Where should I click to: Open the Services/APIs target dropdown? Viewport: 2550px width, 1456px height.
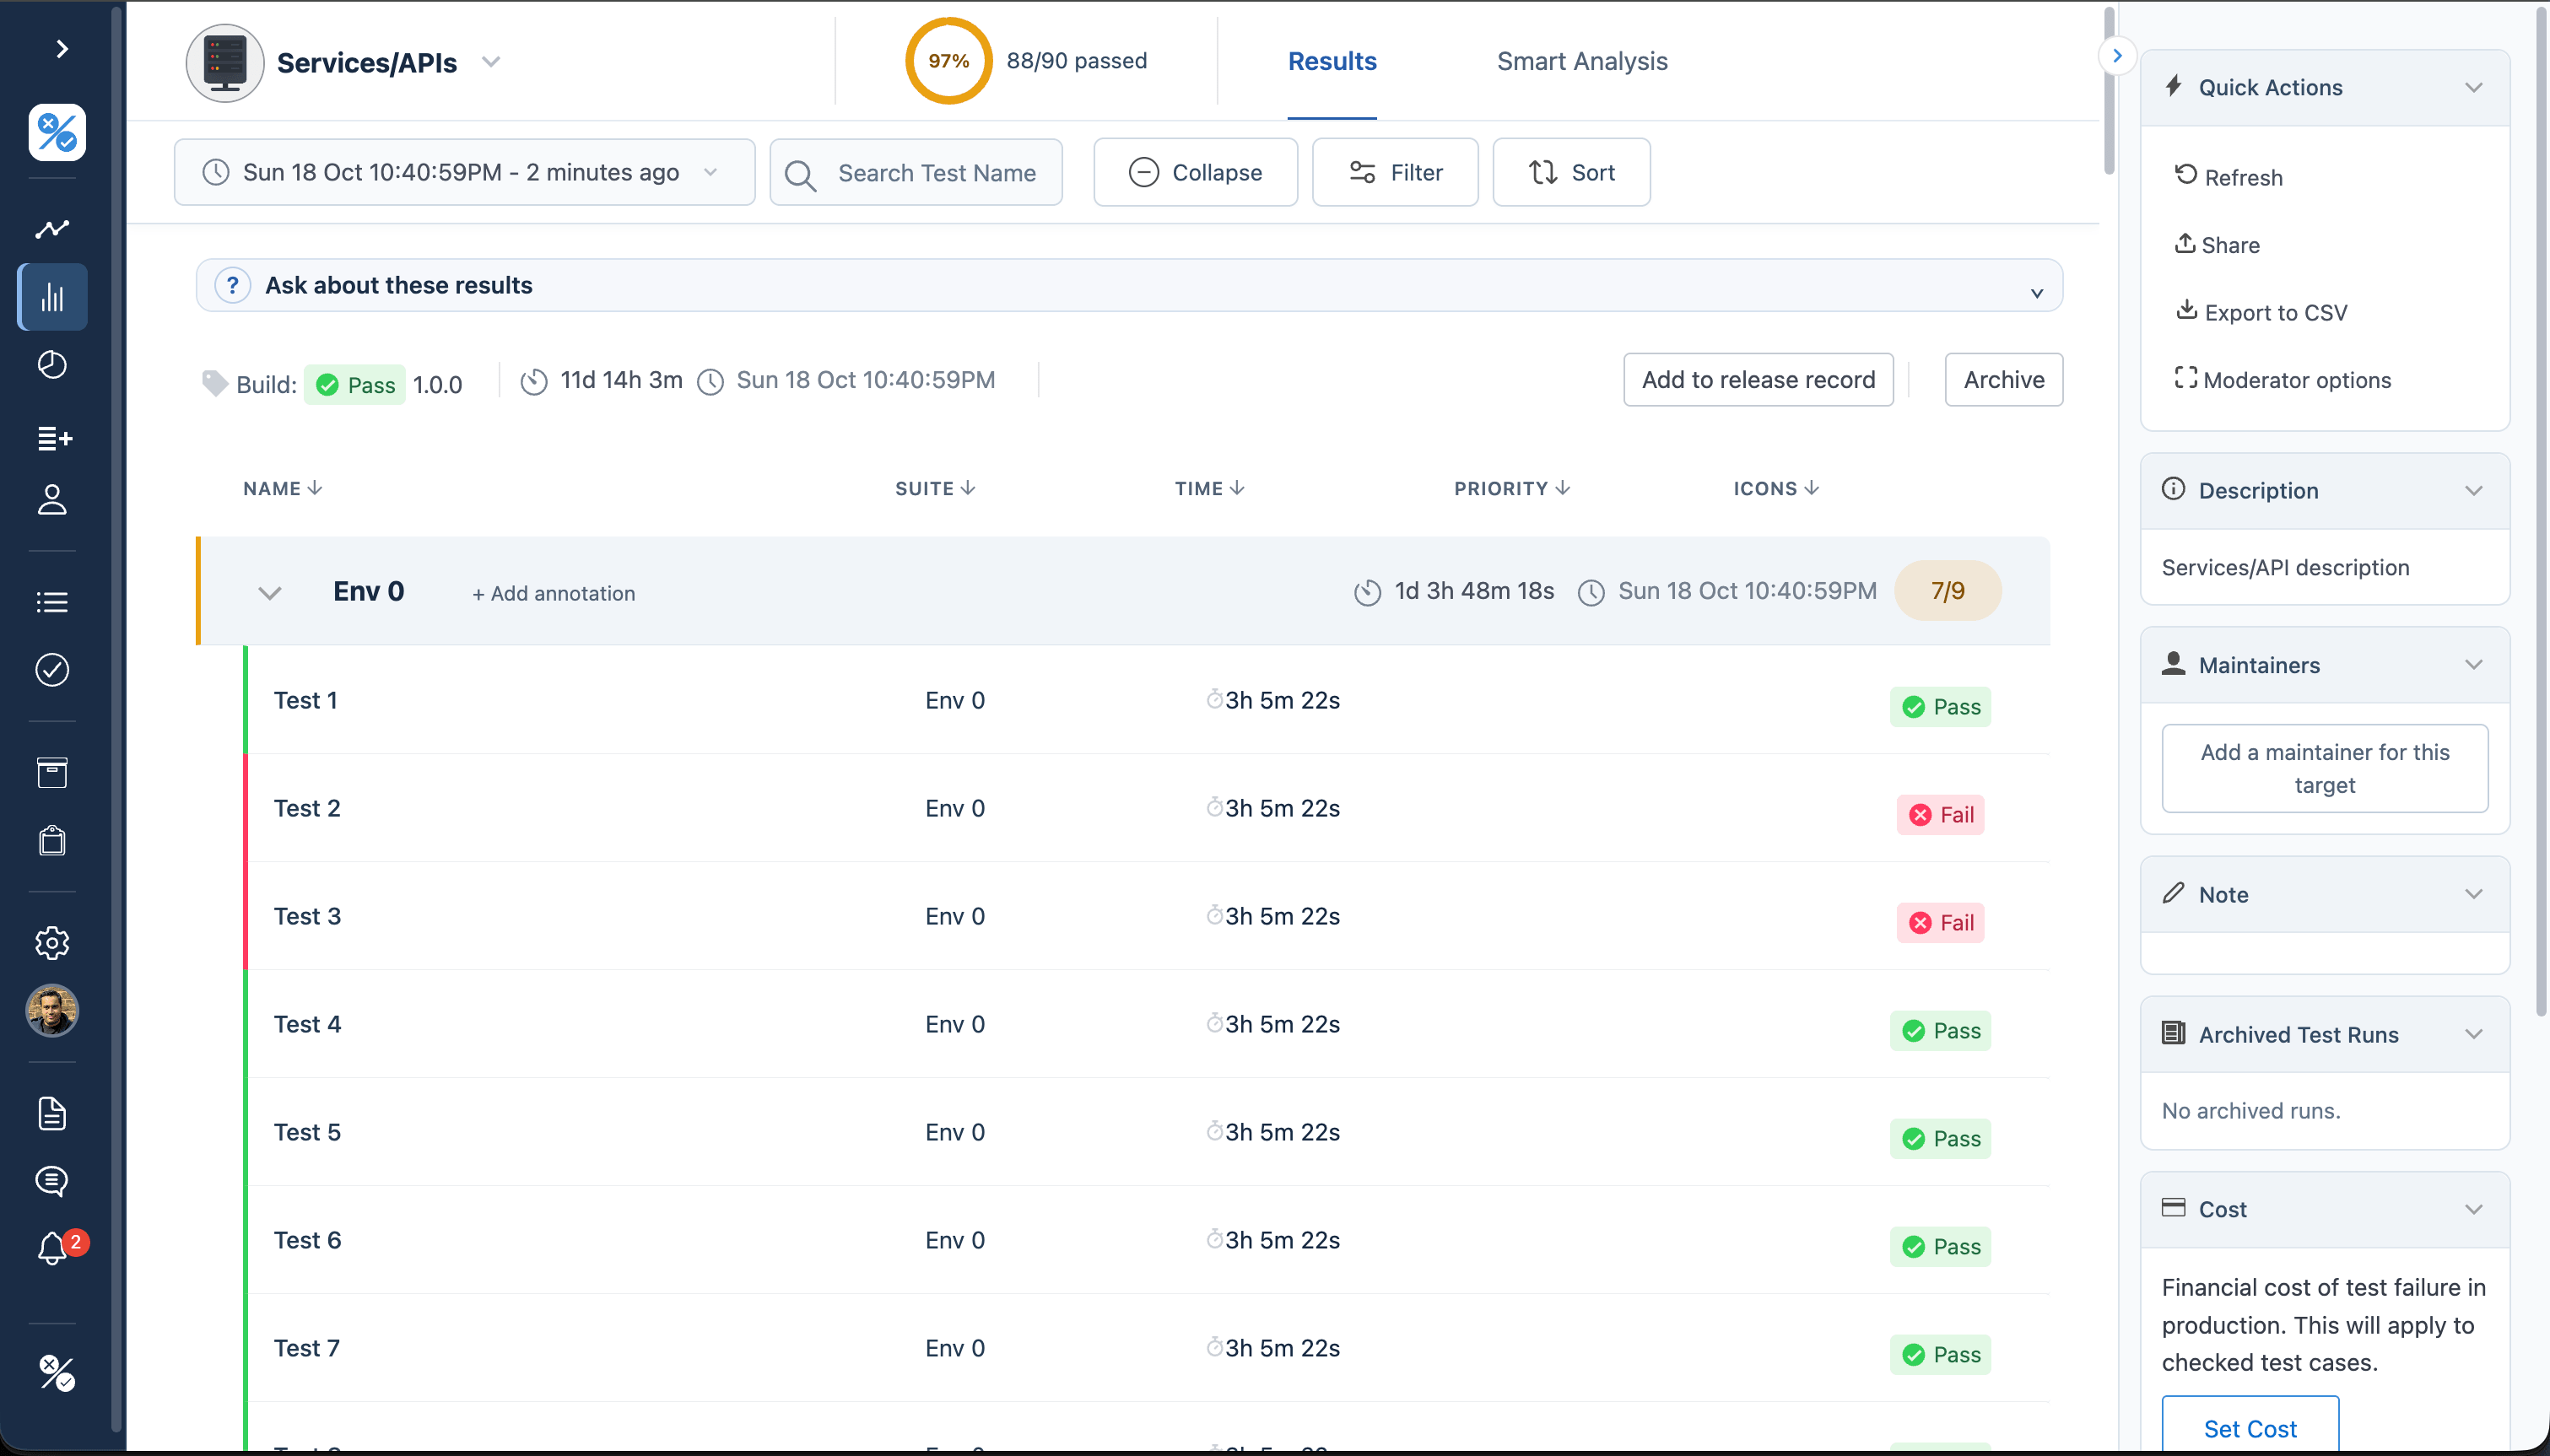click(x=491, y=62)
